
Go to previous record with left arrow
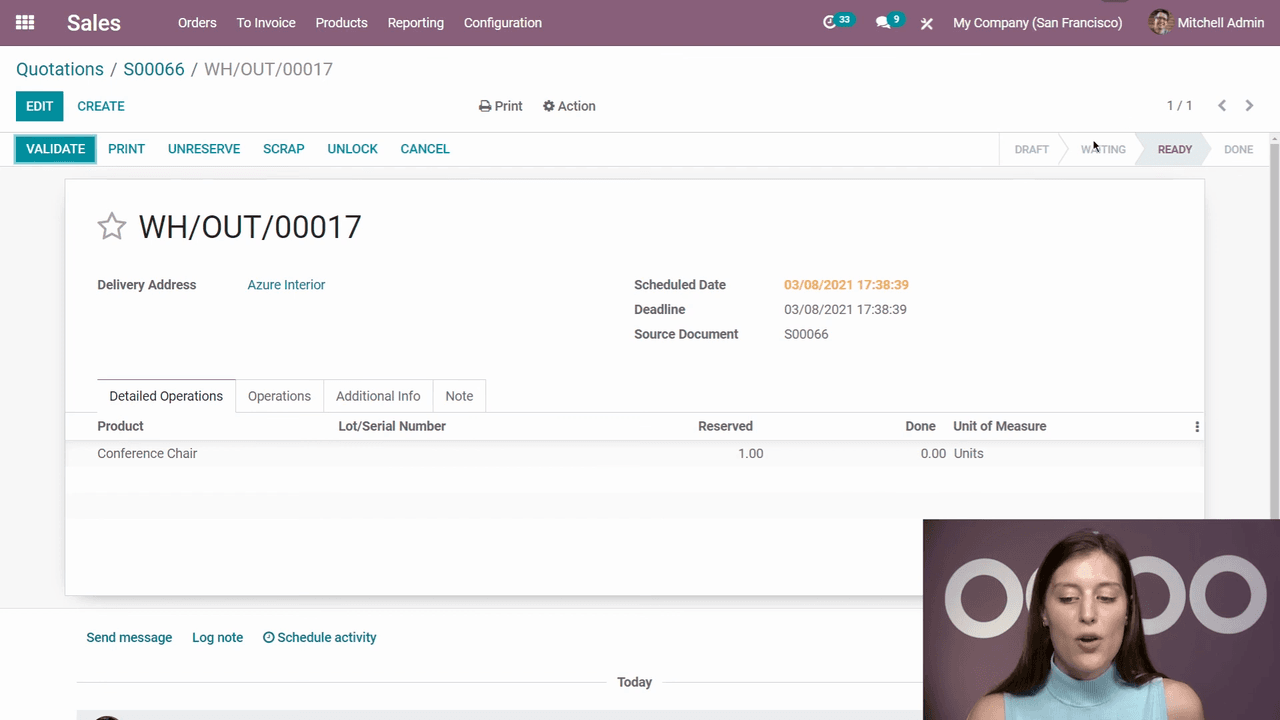1222,106
